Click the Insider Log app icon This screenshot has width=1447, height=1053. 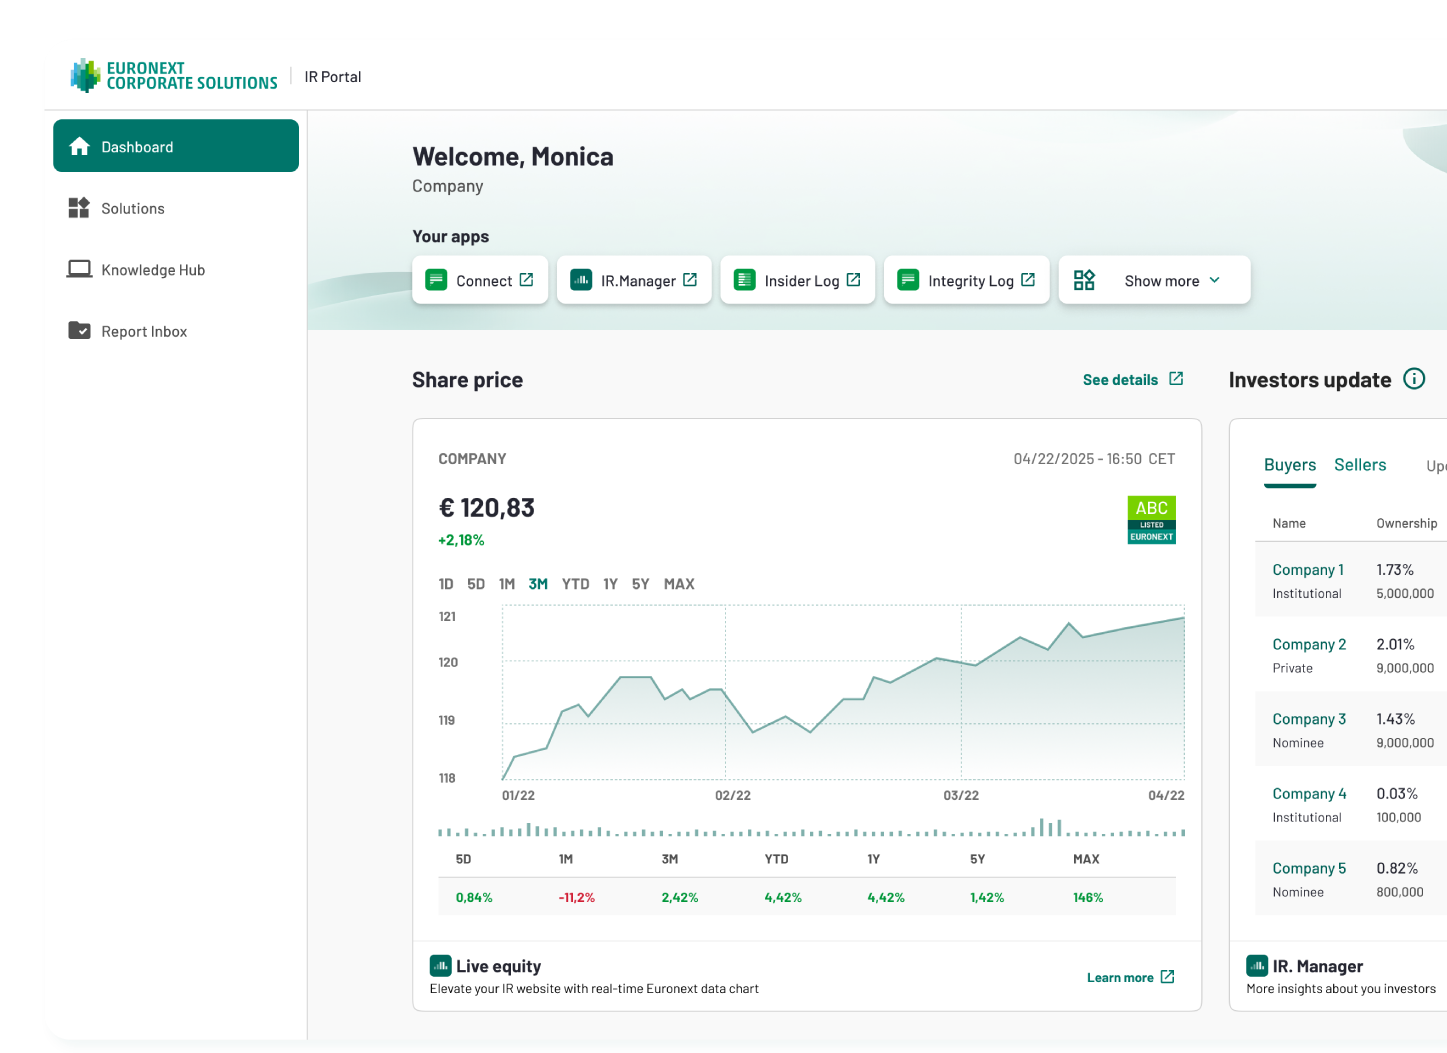pyautogui.click(x=744, y=280)
